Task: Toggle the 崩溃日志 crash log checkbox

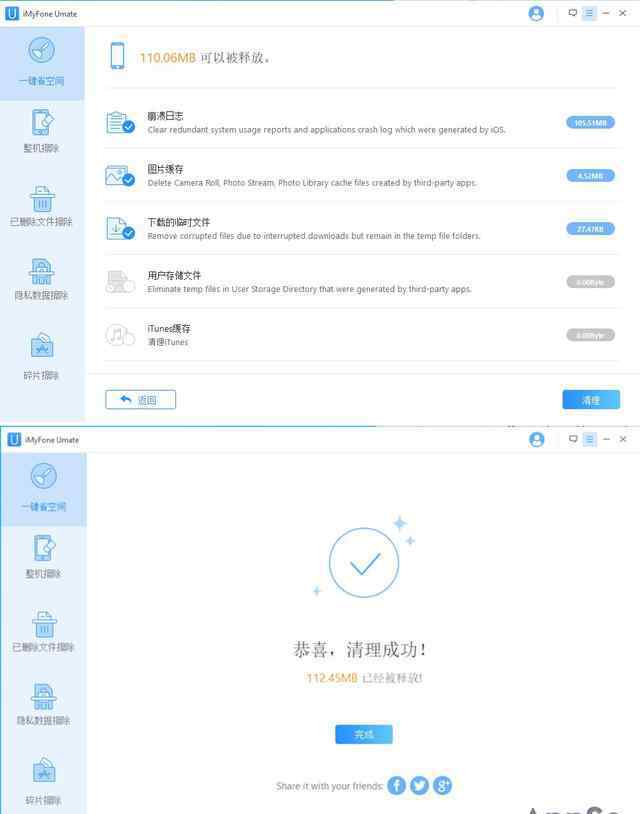Action: click(x=128, y=127)
